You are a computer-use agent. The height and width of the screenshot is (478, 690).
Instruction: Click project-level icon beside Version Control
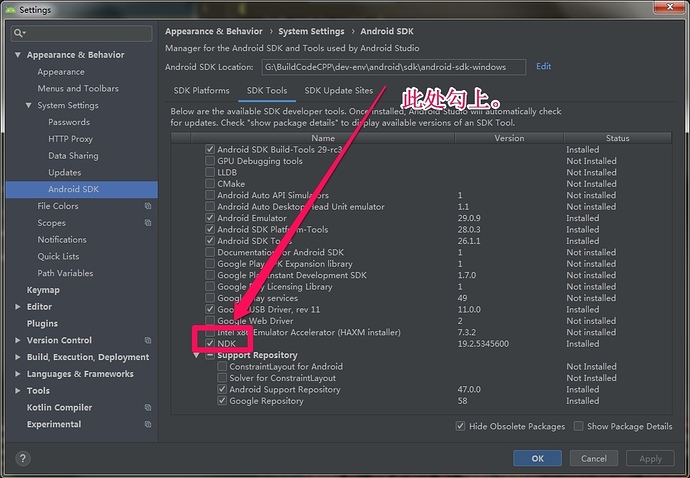pos(148,340)
